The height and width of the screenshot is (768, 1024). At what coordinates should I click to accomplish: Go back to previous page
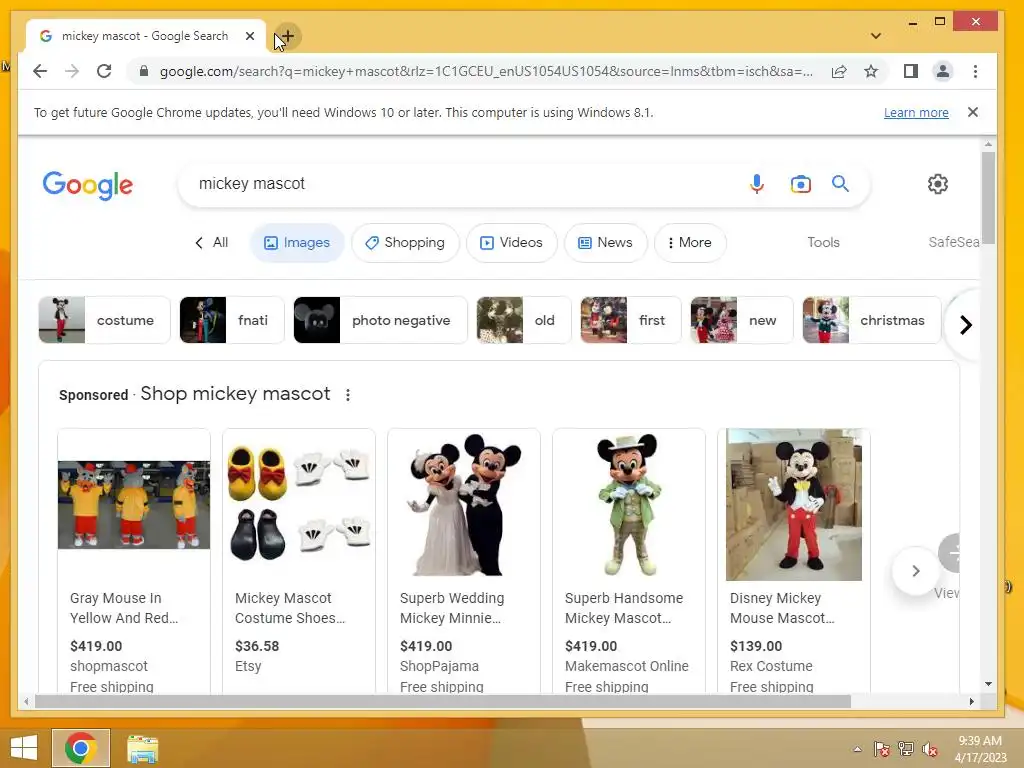(40, 71)
